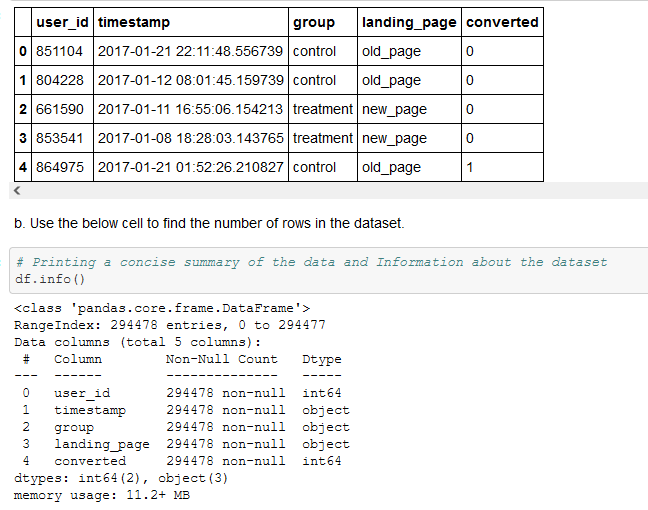
Task: Click timestamp 2017-01-08 18:28:03.143765
Action: (x=191, y=138)
